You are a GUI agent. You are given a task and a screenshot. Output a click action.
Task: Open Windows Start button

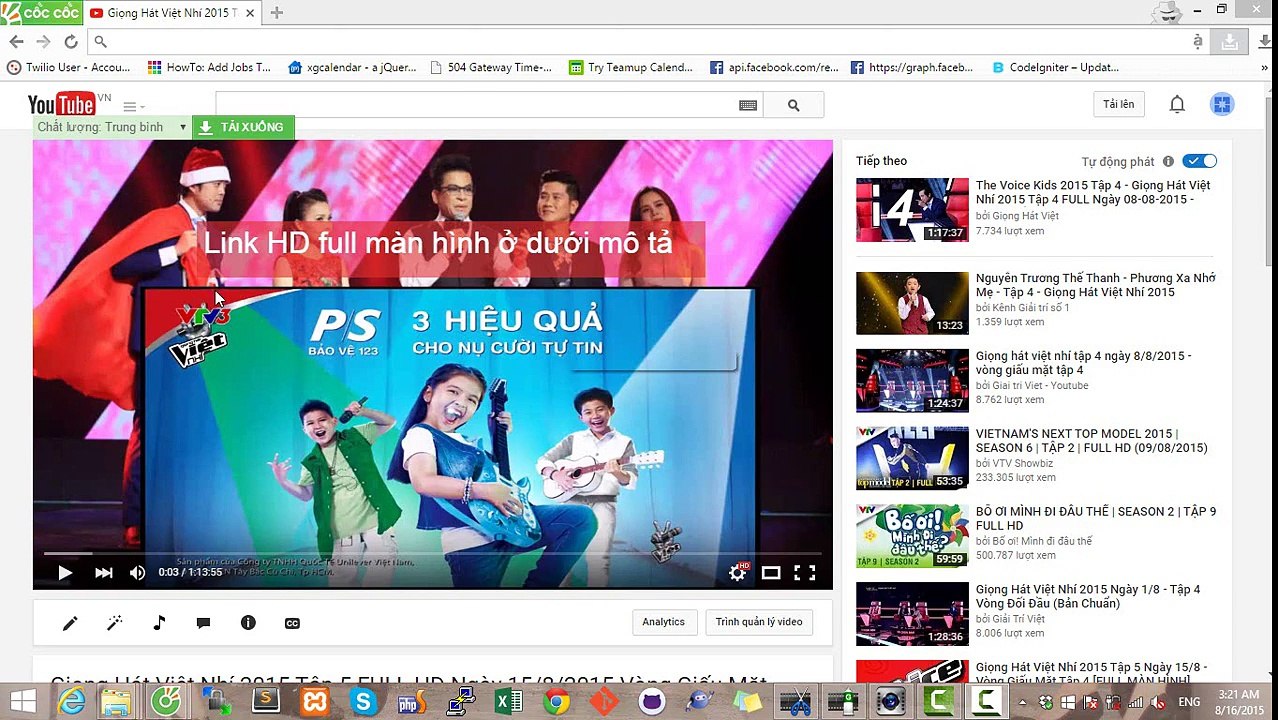(x=22, y=702)
